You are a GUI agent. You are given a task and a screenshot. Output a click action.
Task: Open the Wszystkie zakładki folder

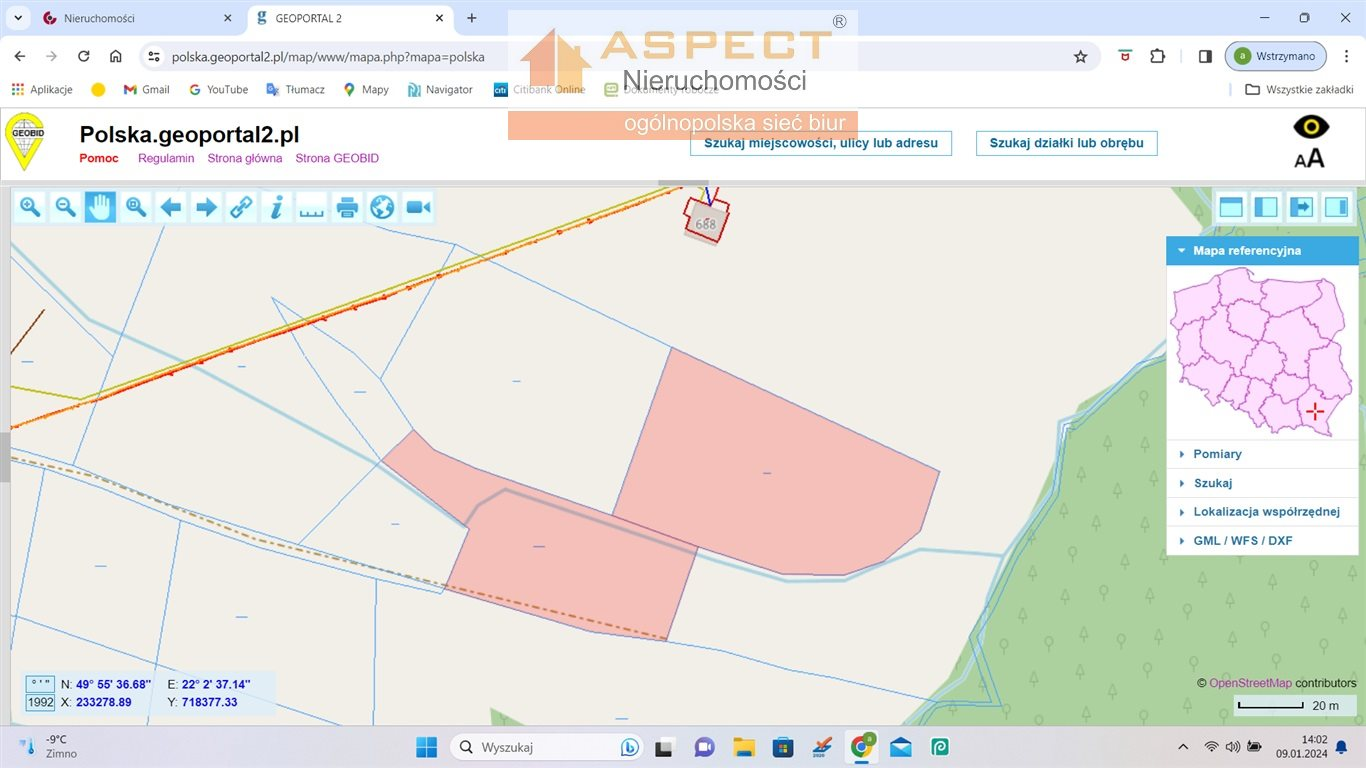click(1298, 89)
